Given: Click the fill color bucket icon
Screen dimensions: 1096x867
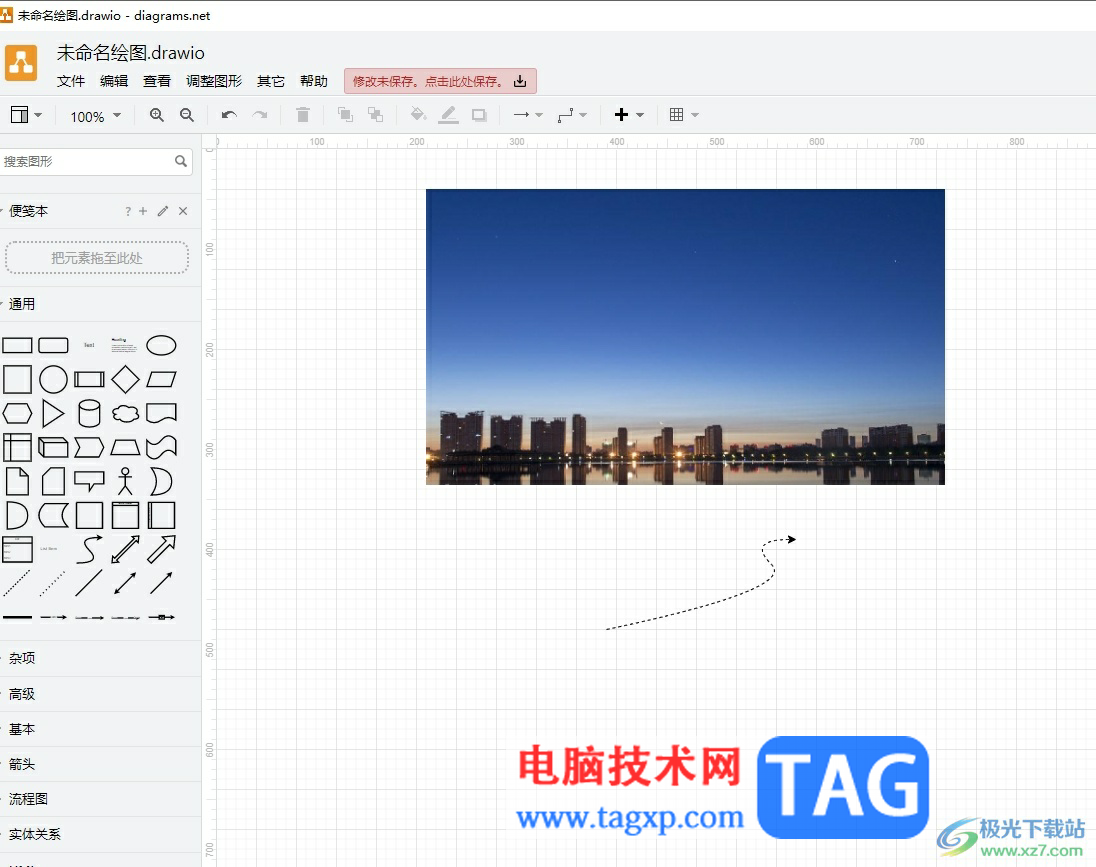Looking at the screenshot, I should coord(418,115).
